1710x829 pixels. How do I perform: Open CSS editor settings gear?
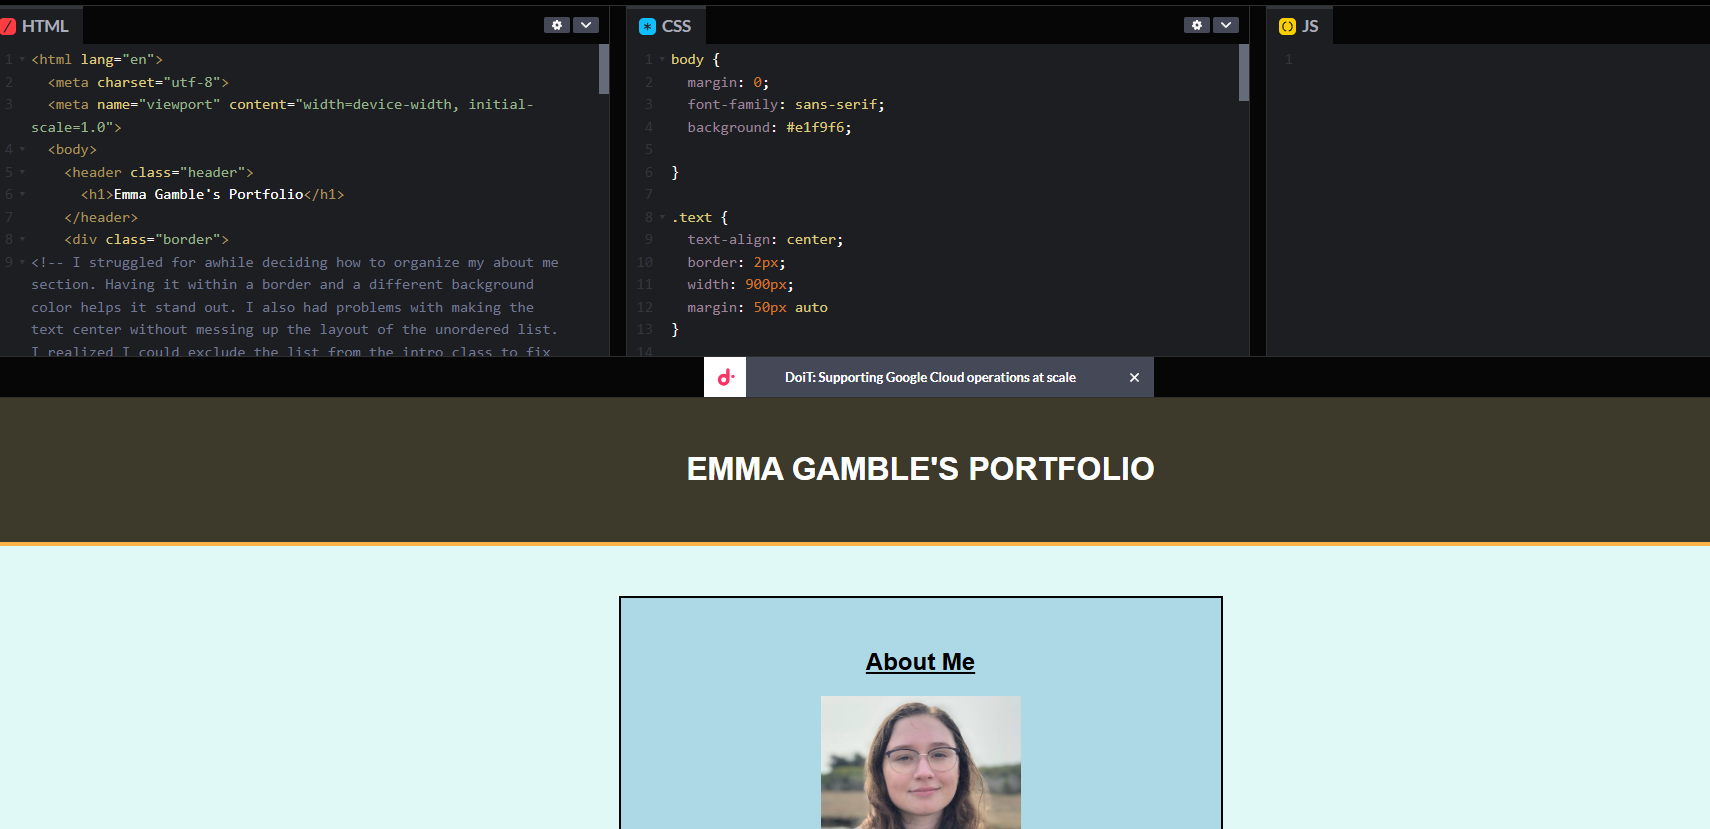coord(1197,25)
